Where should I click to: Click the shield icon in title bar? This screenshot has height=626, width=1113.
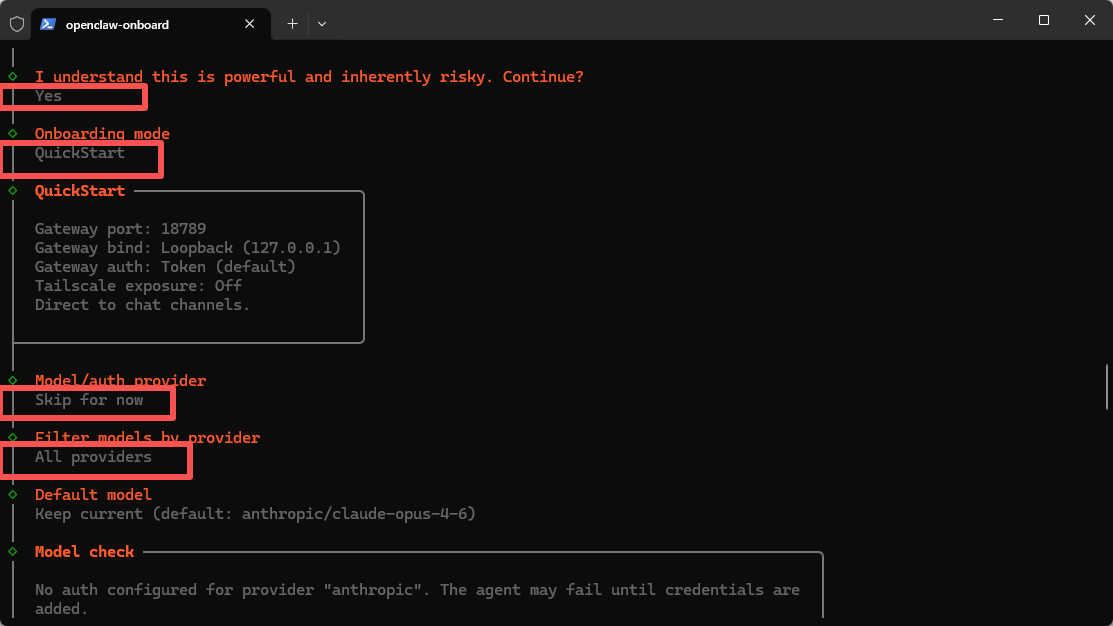tap(17, 23)
